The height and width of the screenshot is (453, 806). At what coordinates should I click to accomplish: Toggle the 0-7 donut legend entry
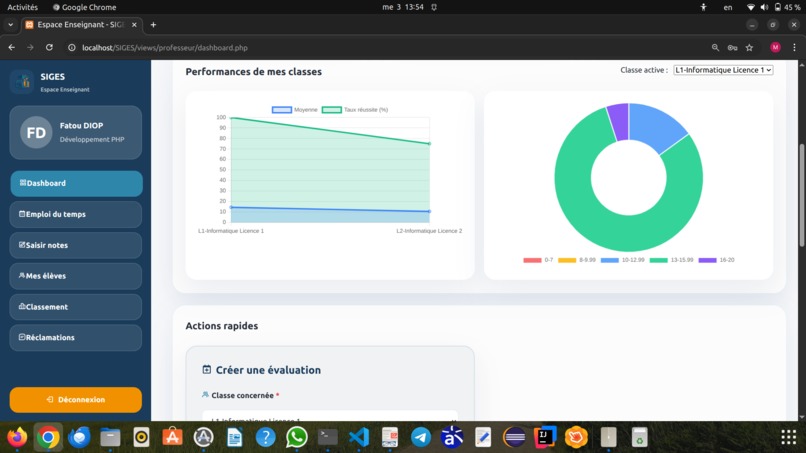538,260
